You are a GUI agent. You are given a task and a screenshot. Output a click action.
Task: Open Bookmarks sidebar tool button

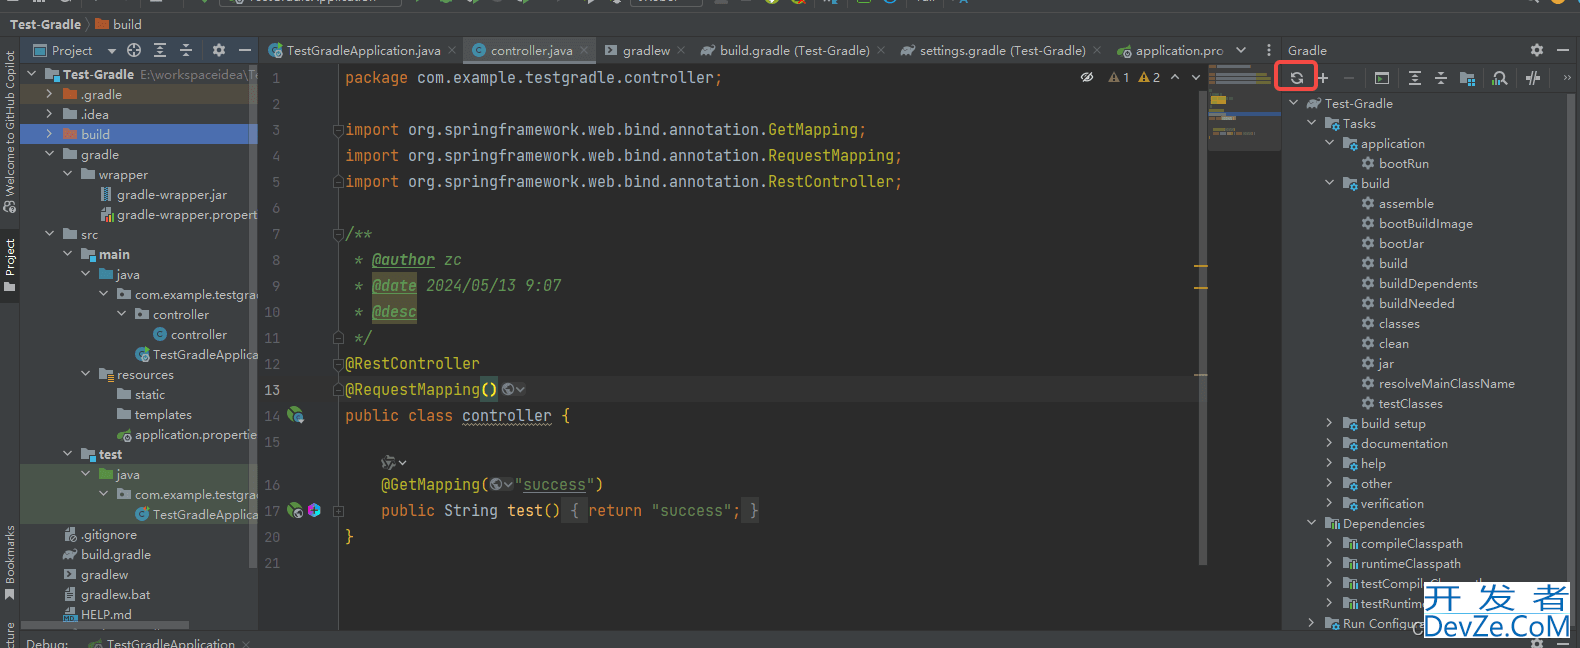point(10,562)
